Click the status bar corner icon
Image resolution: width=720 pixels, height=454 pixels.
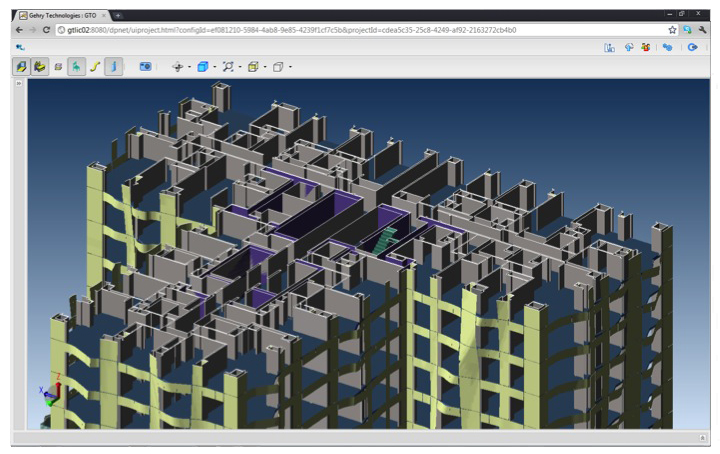click(702, 438)
